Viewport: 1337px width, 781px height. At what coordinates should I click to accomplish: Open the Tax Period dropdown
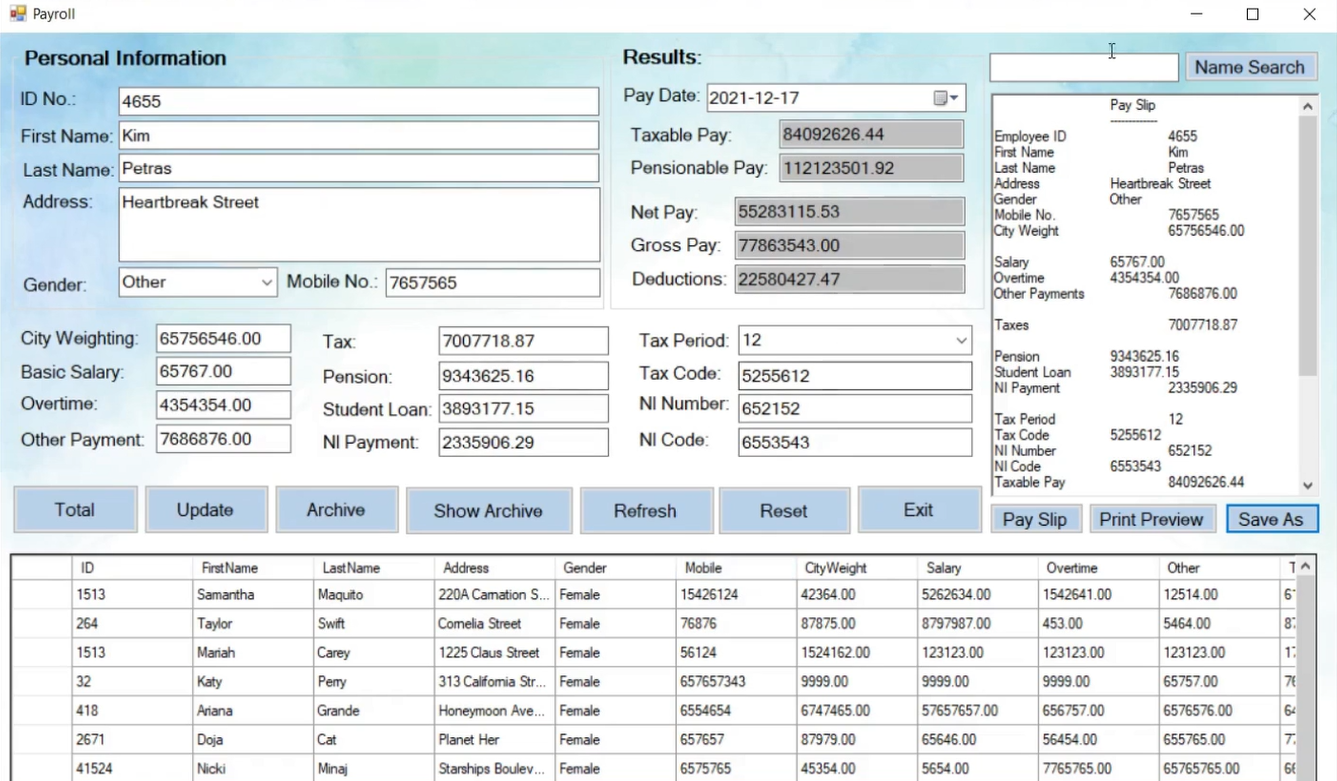click(x=960, y=341)
